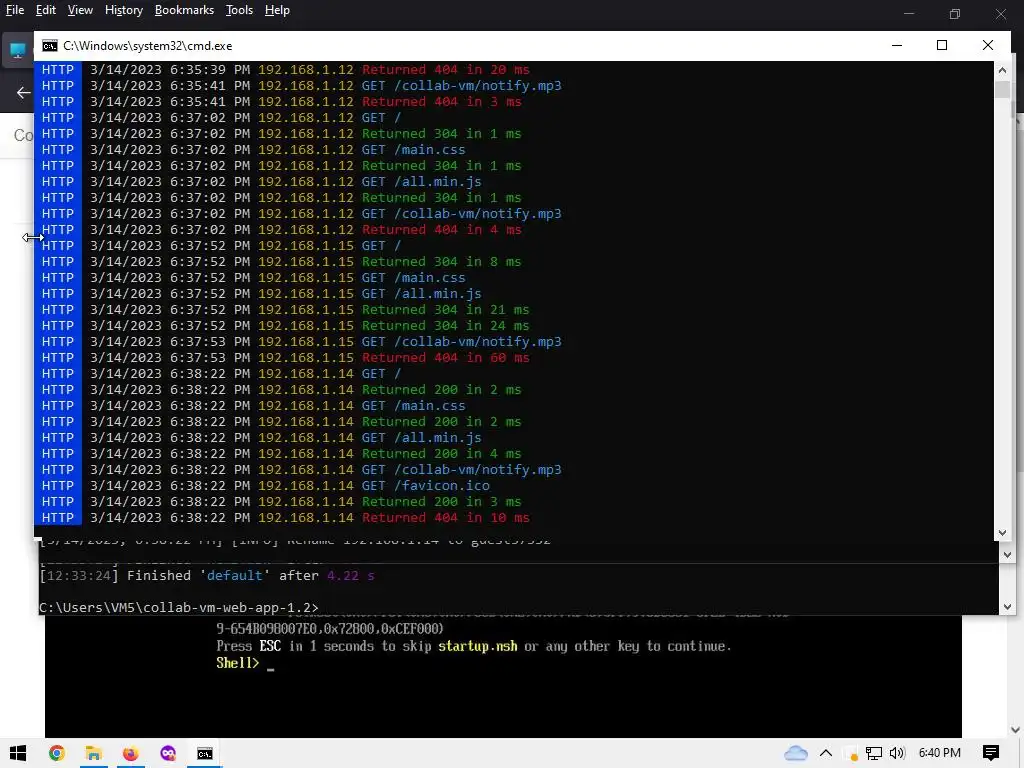Show hidden system tray icons

click(826, 753)
